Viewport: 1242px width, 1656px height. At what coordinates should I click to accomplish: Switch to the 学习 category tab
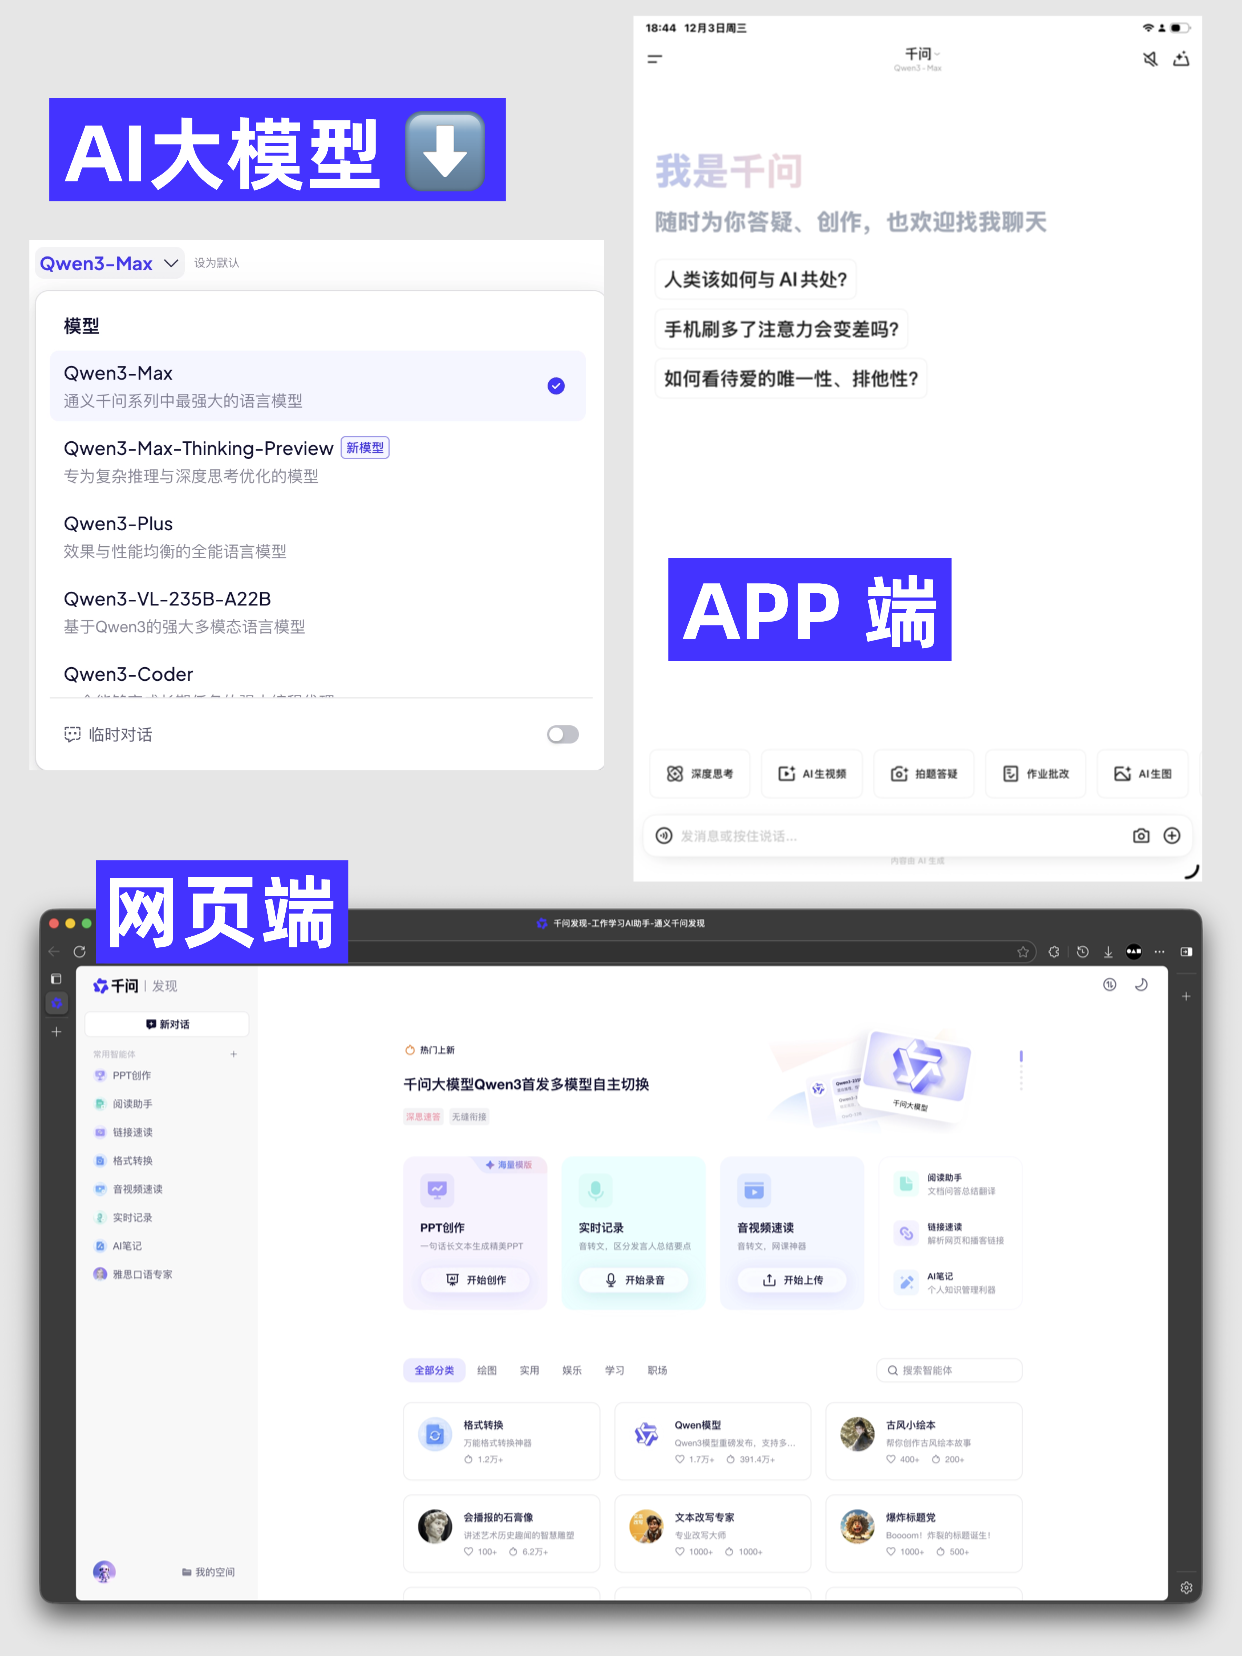pyautogui.click(x=614, y=1370)
